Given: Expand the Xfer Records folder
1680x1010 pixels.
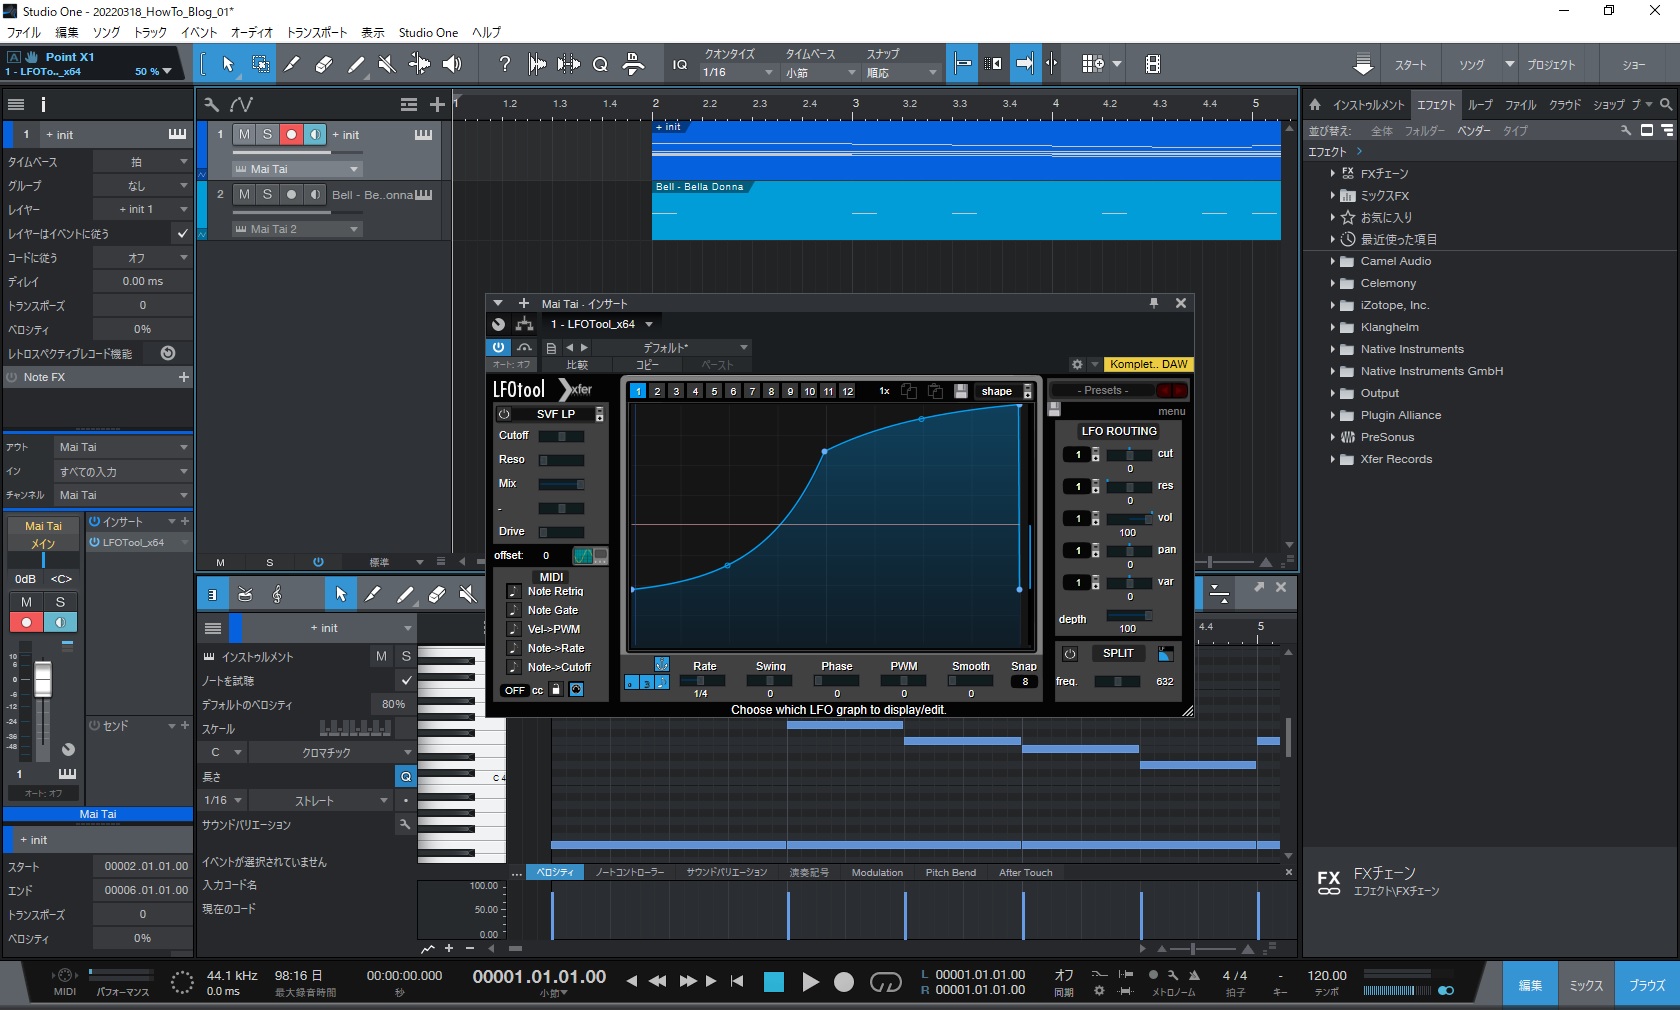Looking at the screenshot, I should [x=1332, y=459].
